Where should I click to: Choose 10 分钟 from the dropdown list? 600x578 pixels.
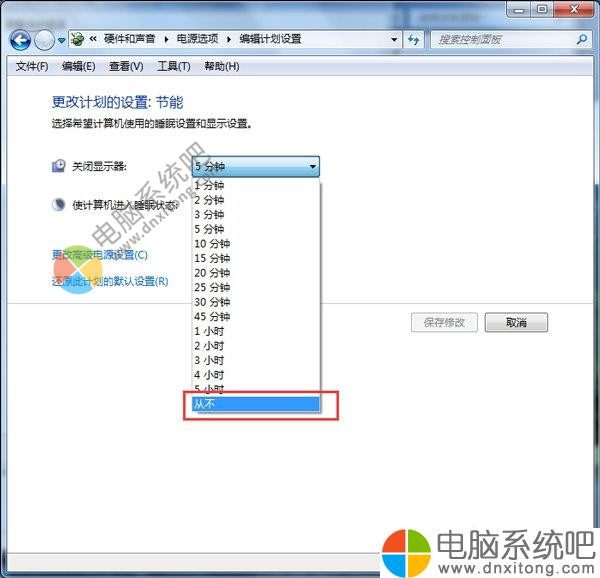212,243
